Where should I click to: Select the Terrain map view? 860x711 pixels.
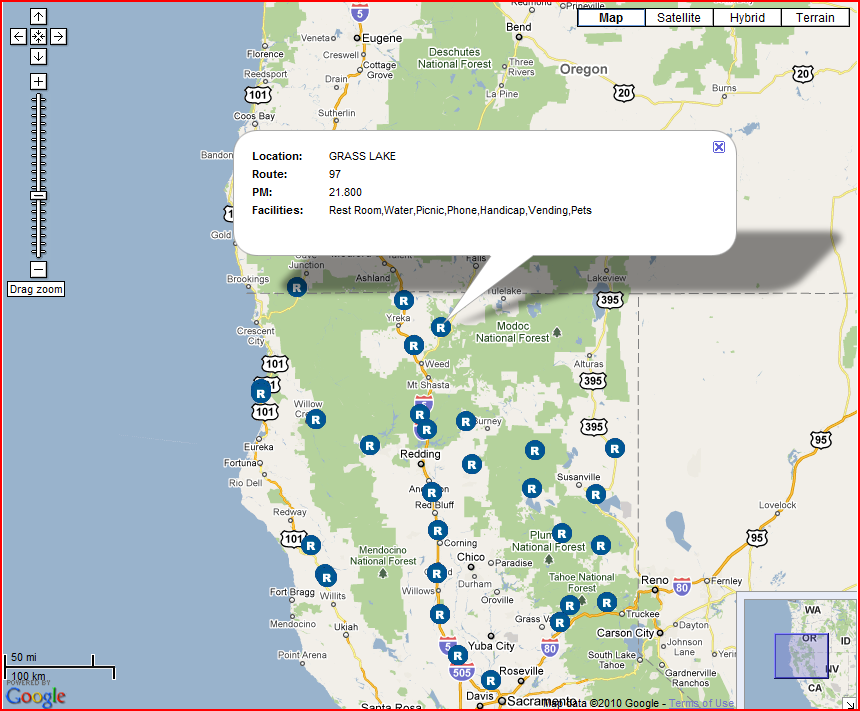[815, 18]
